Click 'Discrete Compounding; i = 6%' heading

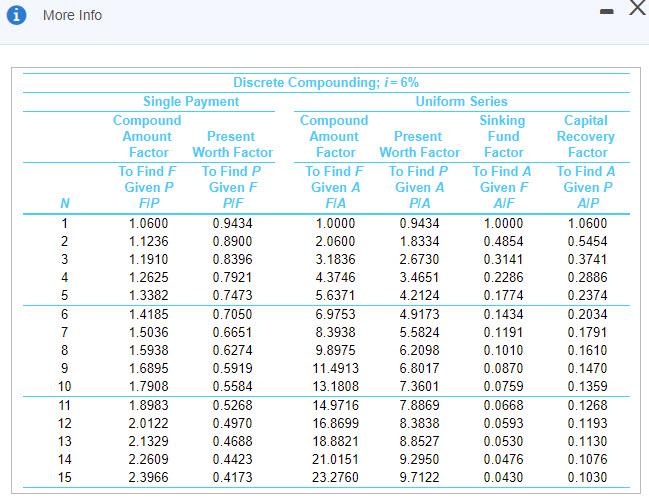click(x=326, y=82)
